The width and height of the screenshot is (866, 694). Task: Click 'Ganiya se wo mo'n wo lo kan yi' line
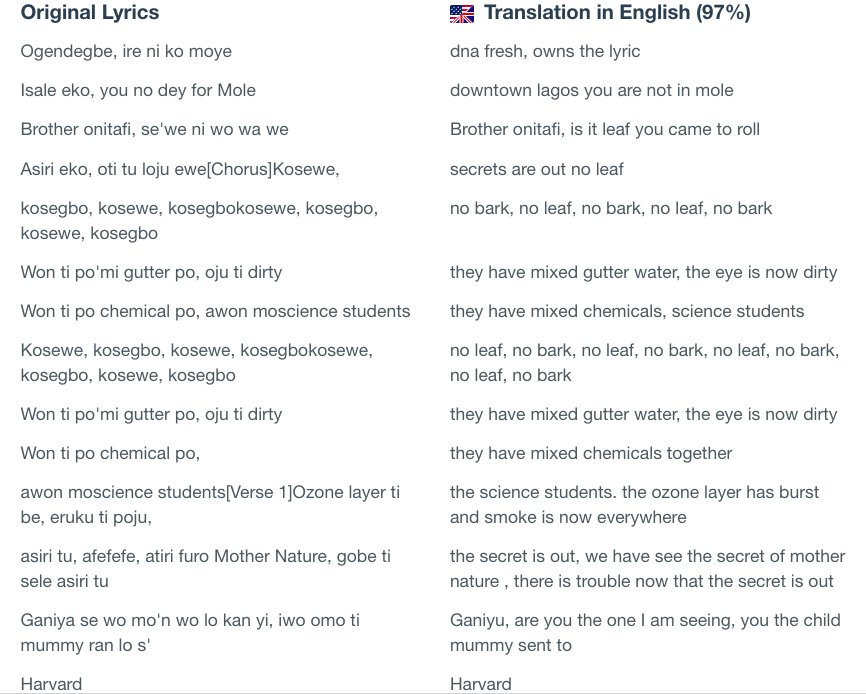click(190, 633)
